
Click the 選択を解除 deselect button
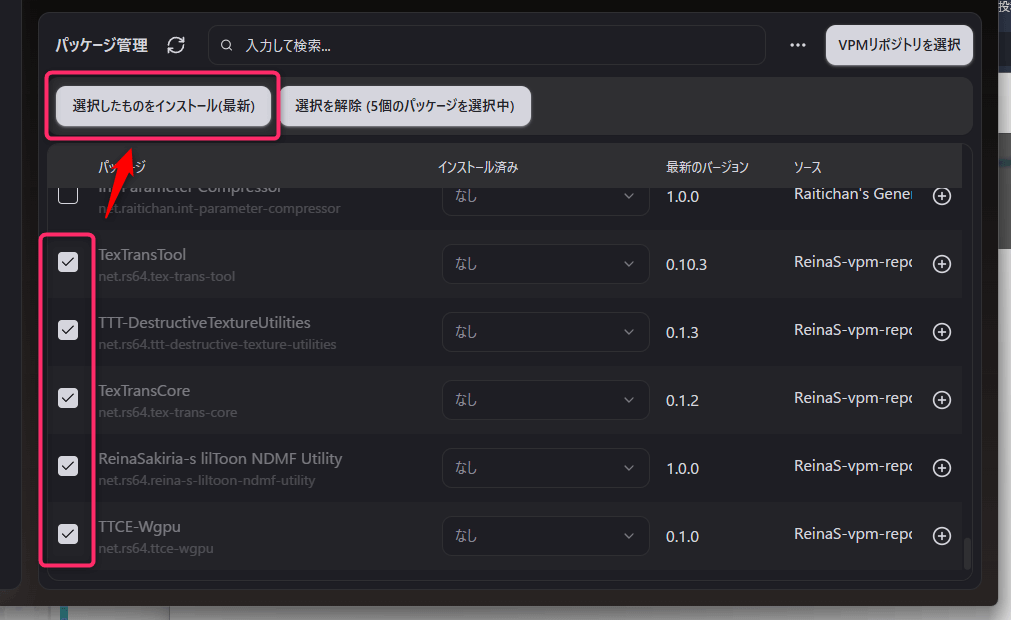click(x=406, y=106)
